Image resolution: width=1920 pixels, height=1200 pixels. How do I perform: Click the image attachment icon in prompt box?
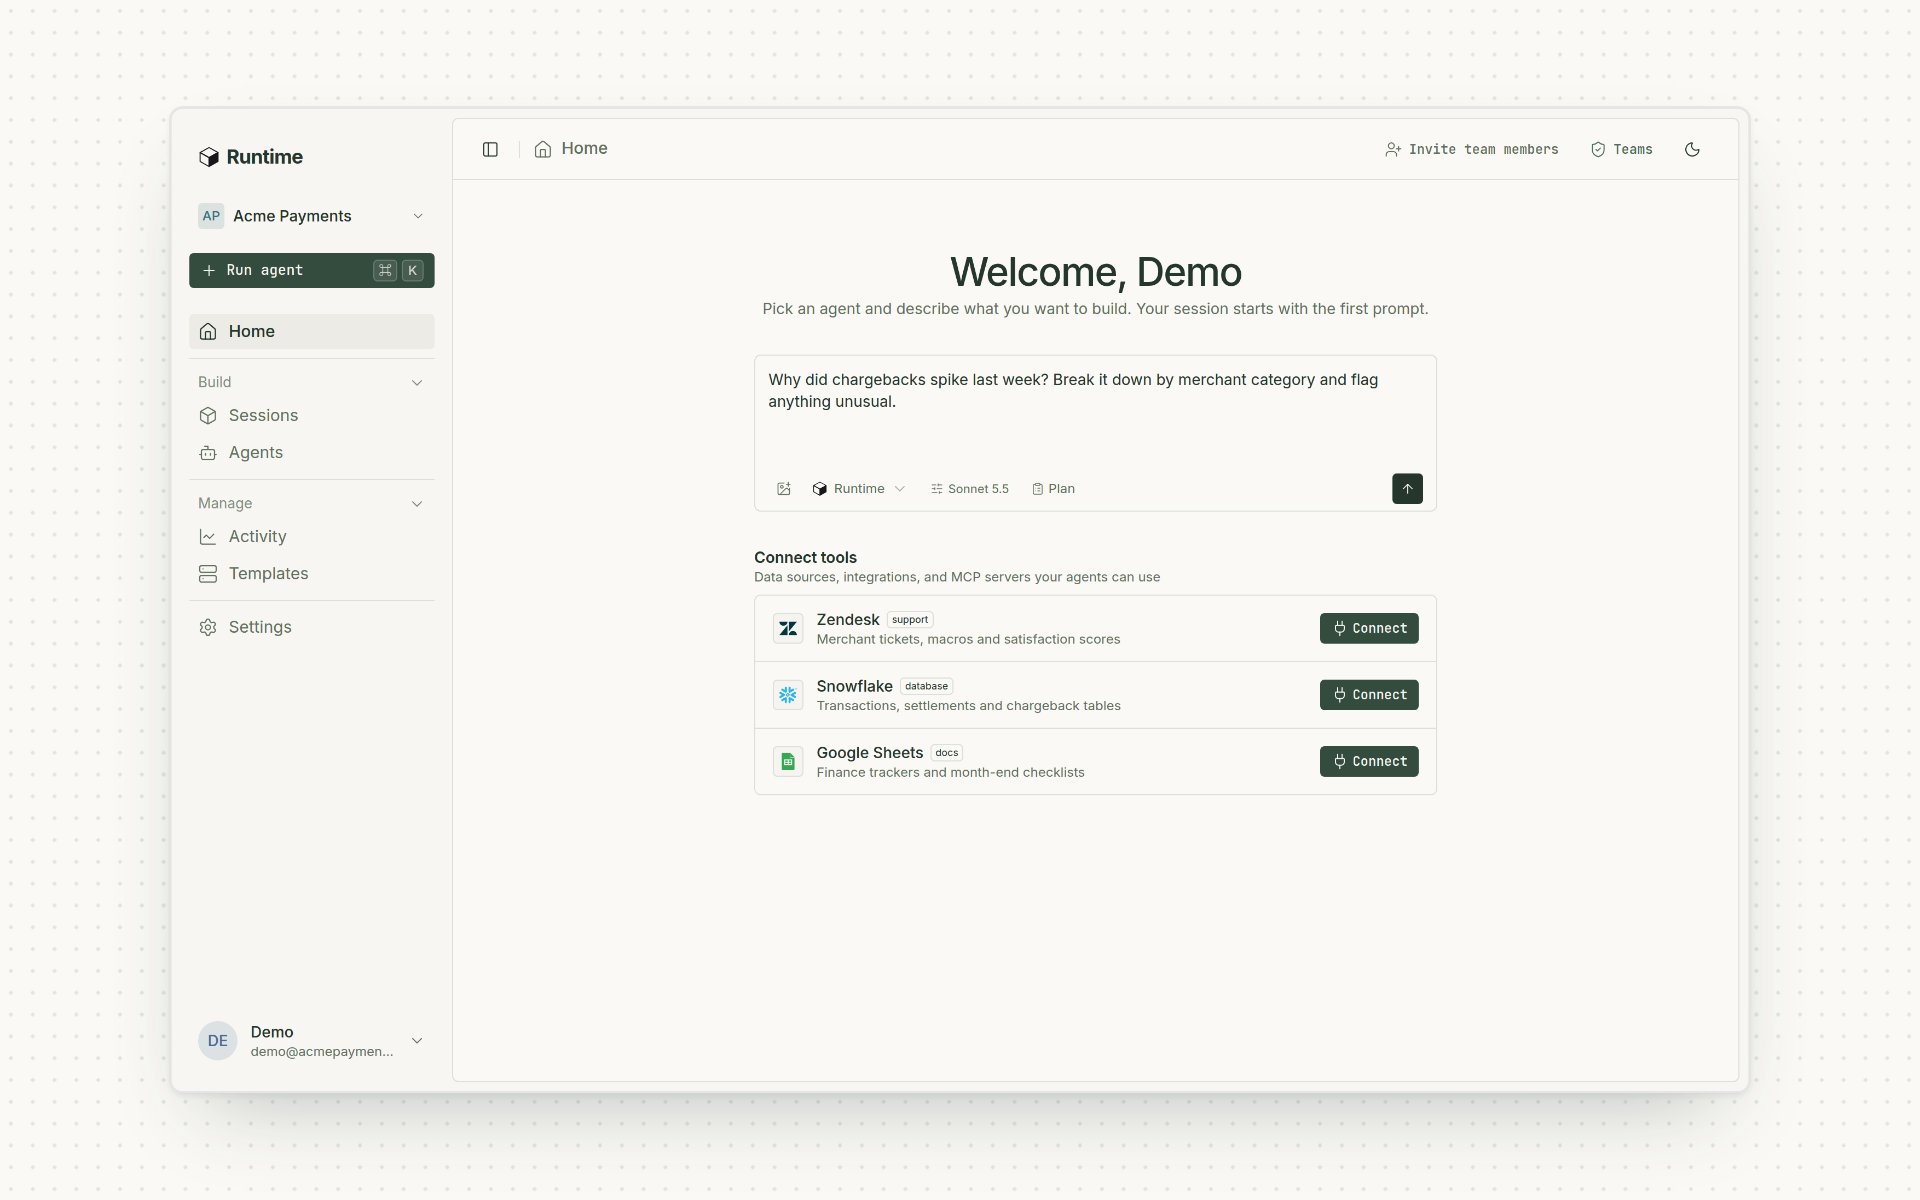pyautogui.click(x=784, y=489)
